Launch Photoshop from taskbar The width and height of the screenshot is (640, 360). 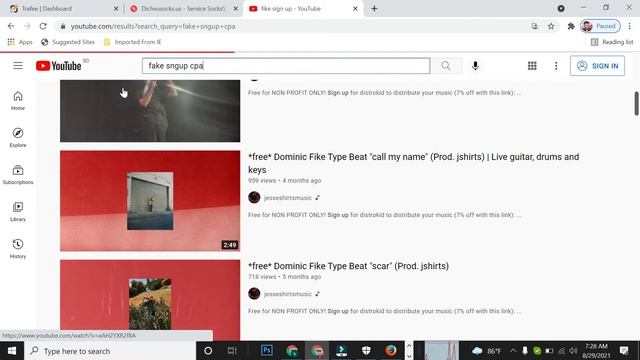pos(267,351)
